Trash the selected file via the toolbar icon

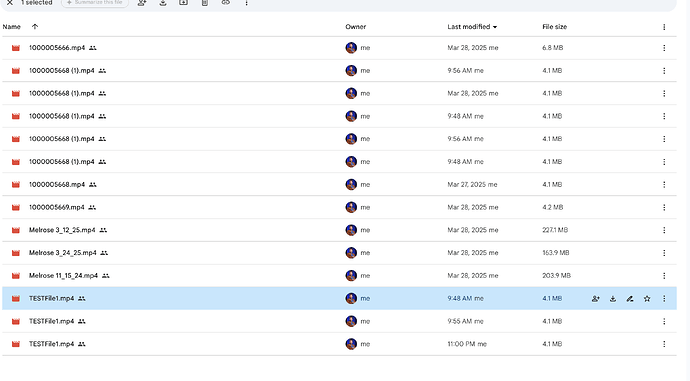pyautogui.click(x=205, y=3)
